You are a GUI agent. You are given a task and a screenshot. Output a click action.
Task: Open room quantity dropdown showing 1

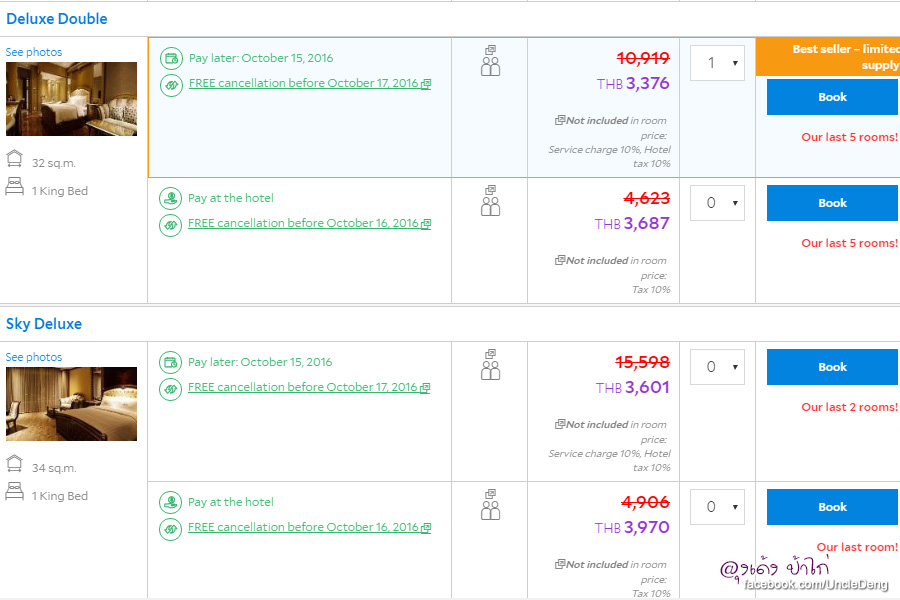point(717,63)
